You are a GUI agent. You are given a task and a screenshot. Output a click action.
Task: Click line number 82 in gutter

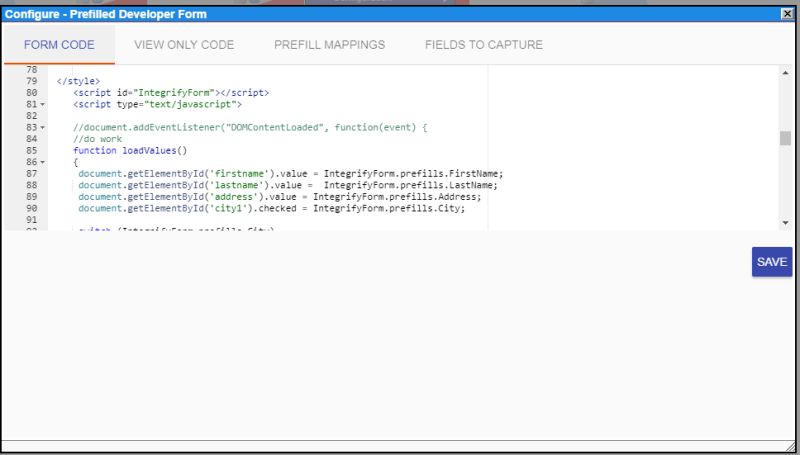click(x=32, y=116)
